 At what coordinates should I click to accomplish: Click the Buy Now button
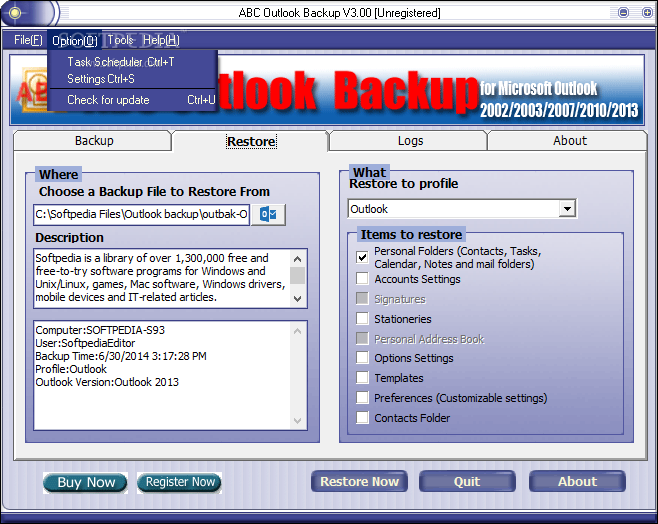(86, 482)
